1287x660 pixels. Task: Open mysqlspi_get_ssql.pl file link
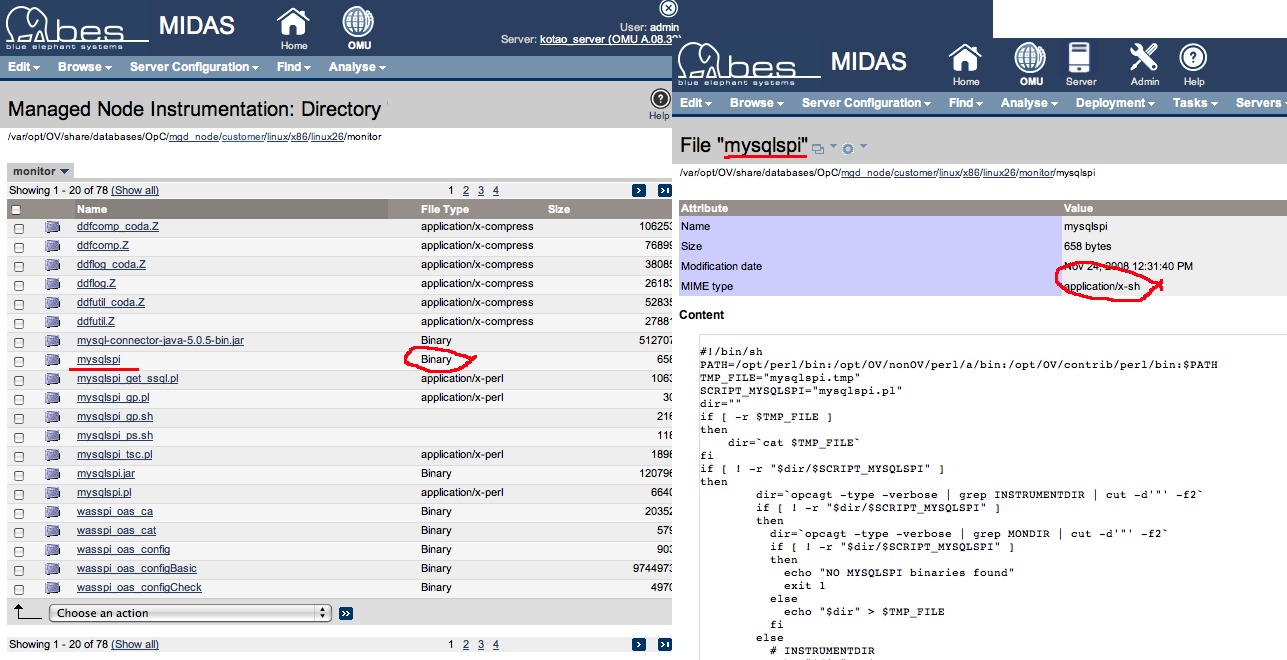coord(127,379)
